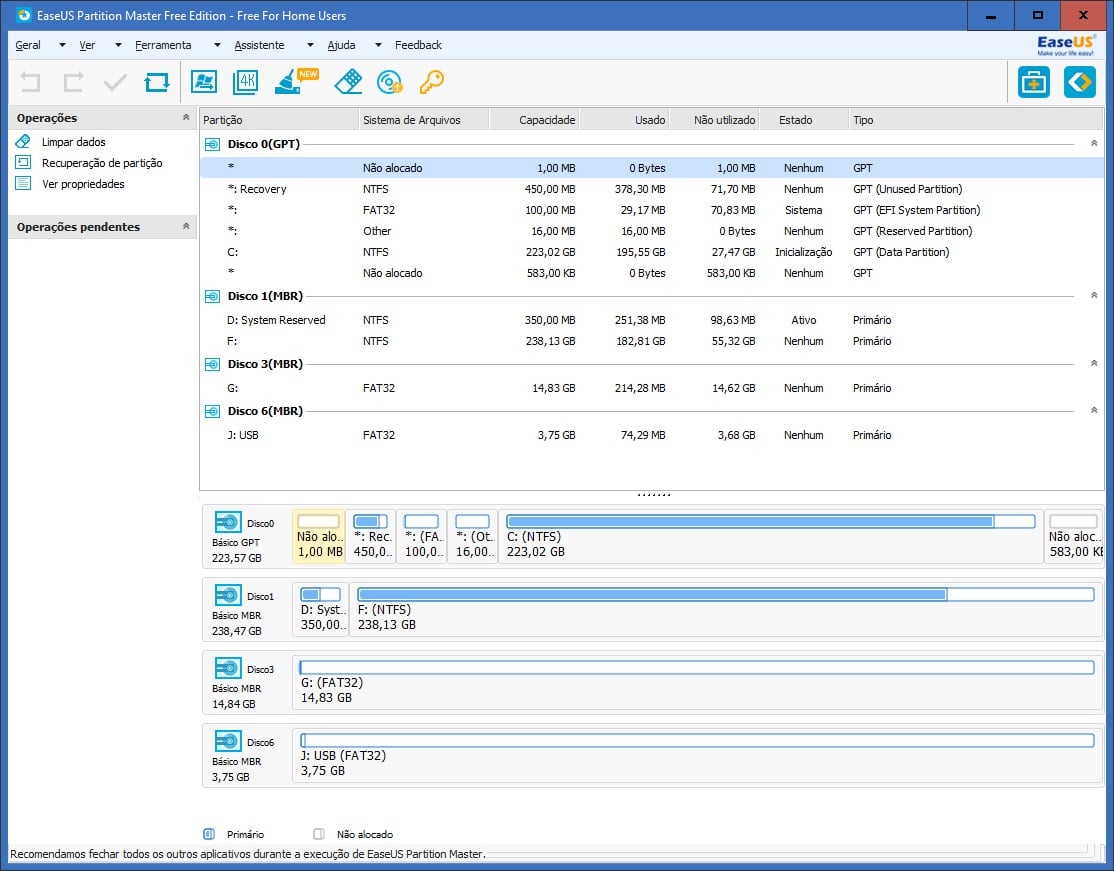Select the Wipe data eraser toolbar icon
This screenshot has width=1114, height=871.
click(347, 82)
